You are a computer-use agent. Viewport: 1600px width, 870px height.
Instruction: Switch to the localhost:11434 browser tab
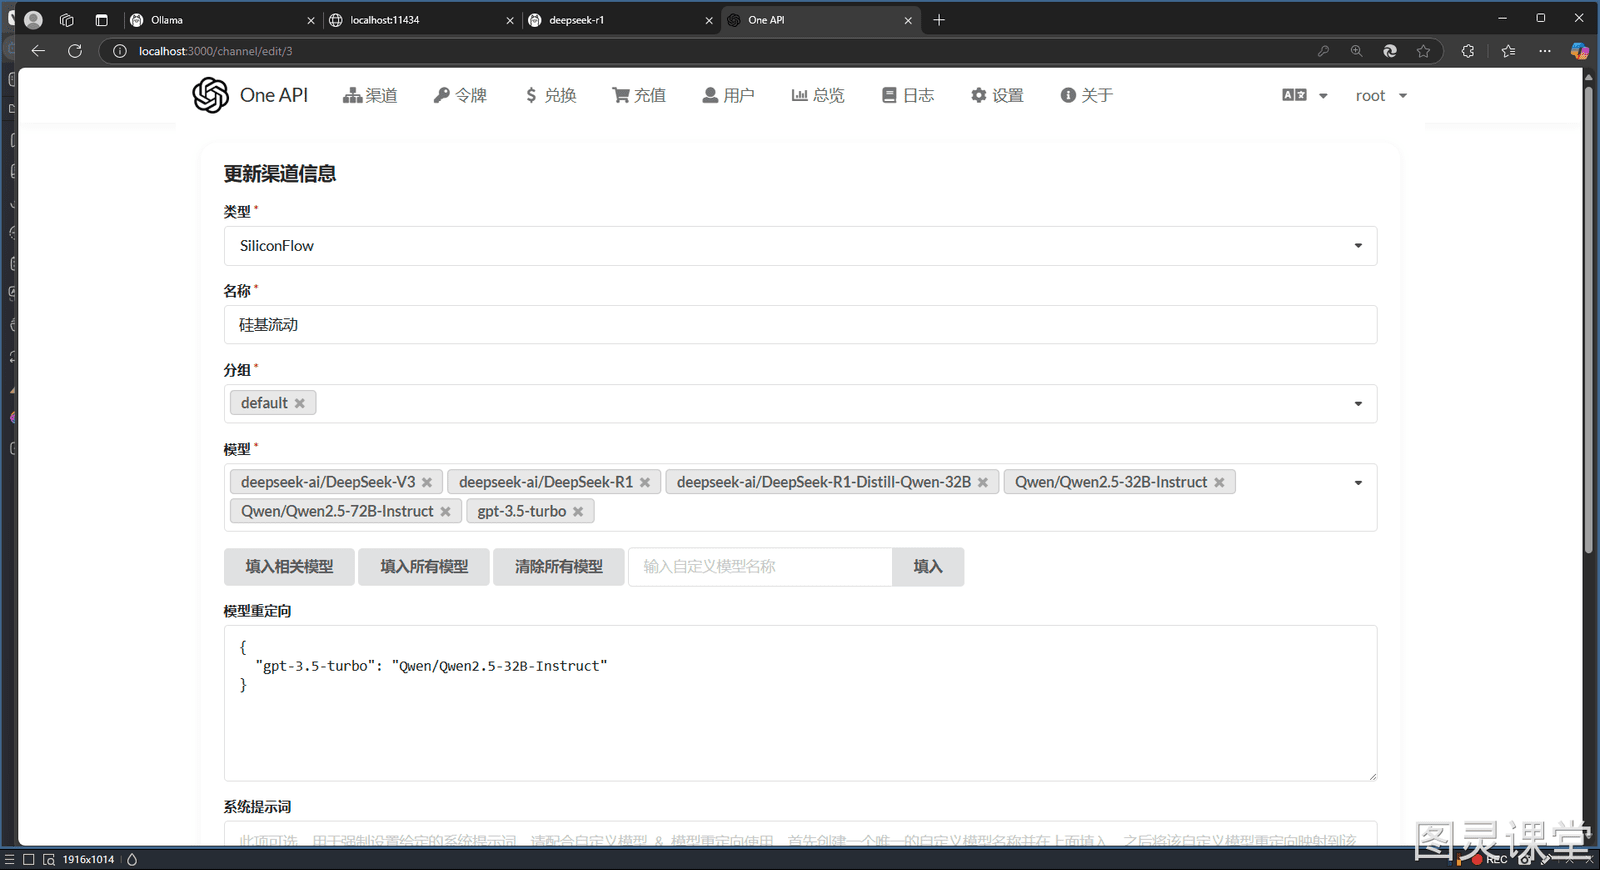421,20
